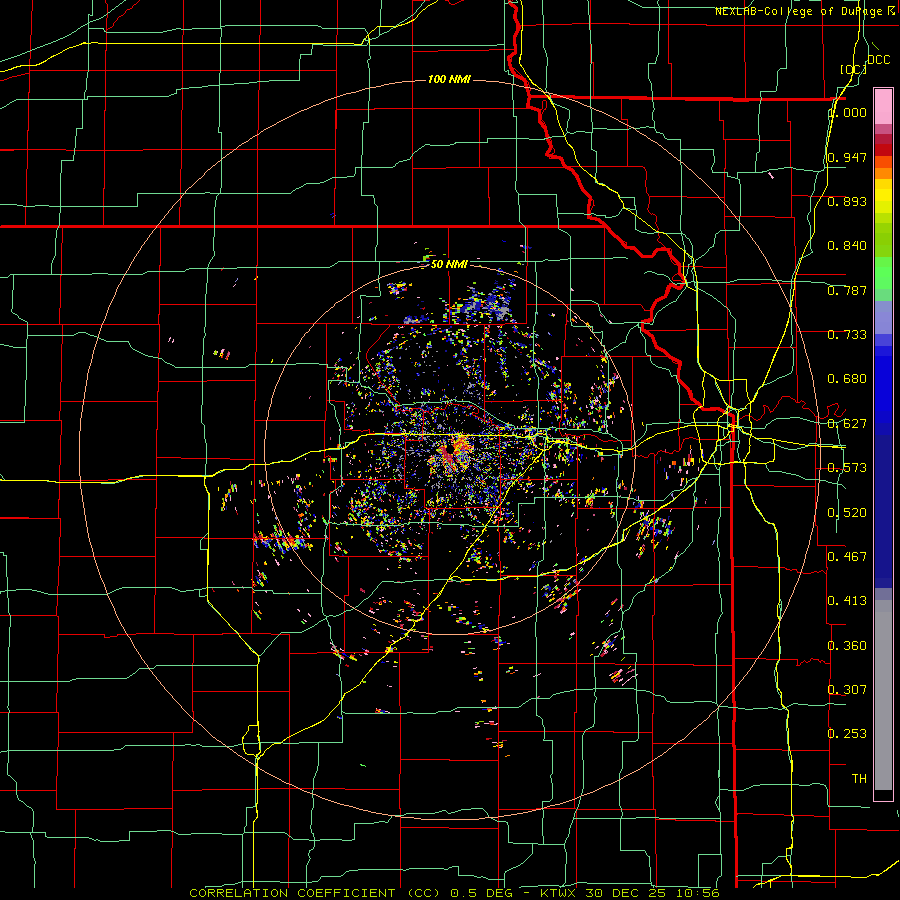900x900 pixels.
Task: Click the 100 NMI range ring label
Action: pyautogui.click(x=449, y=79)
